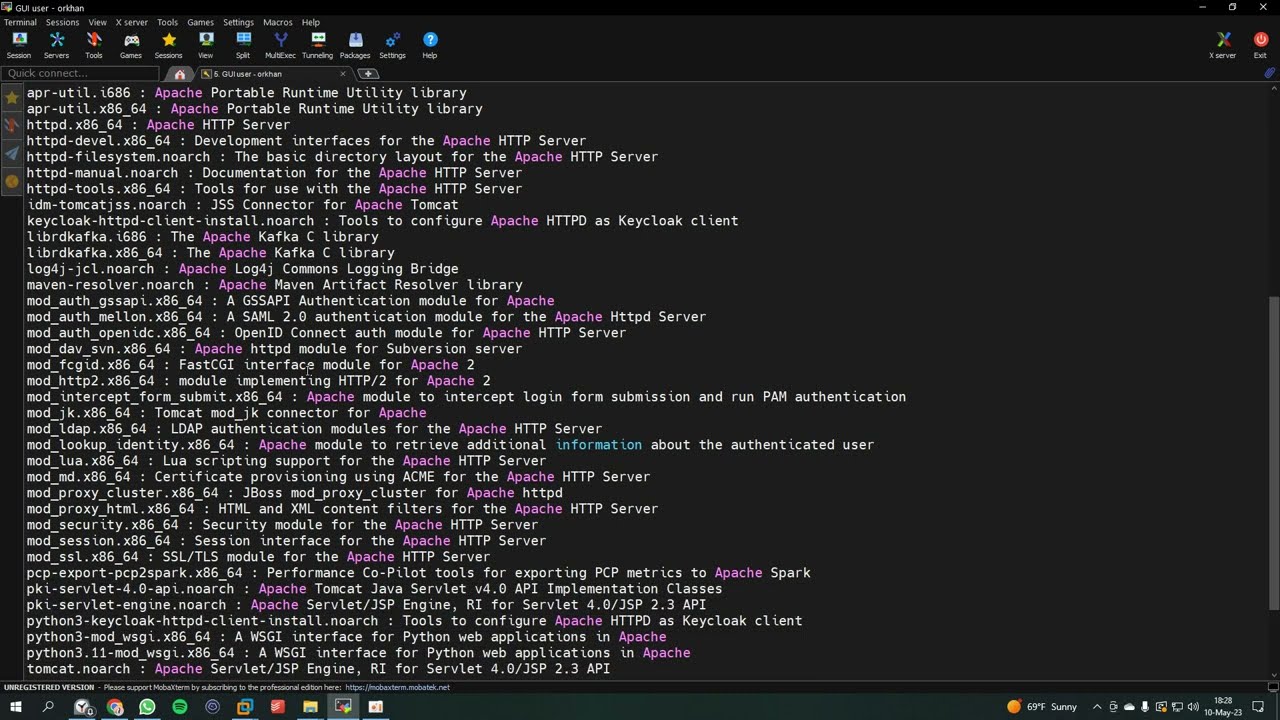The image size is (1280, 720).
Task: Open the Terminal menu
Action: pyautogui.click(x=20, y=22)
